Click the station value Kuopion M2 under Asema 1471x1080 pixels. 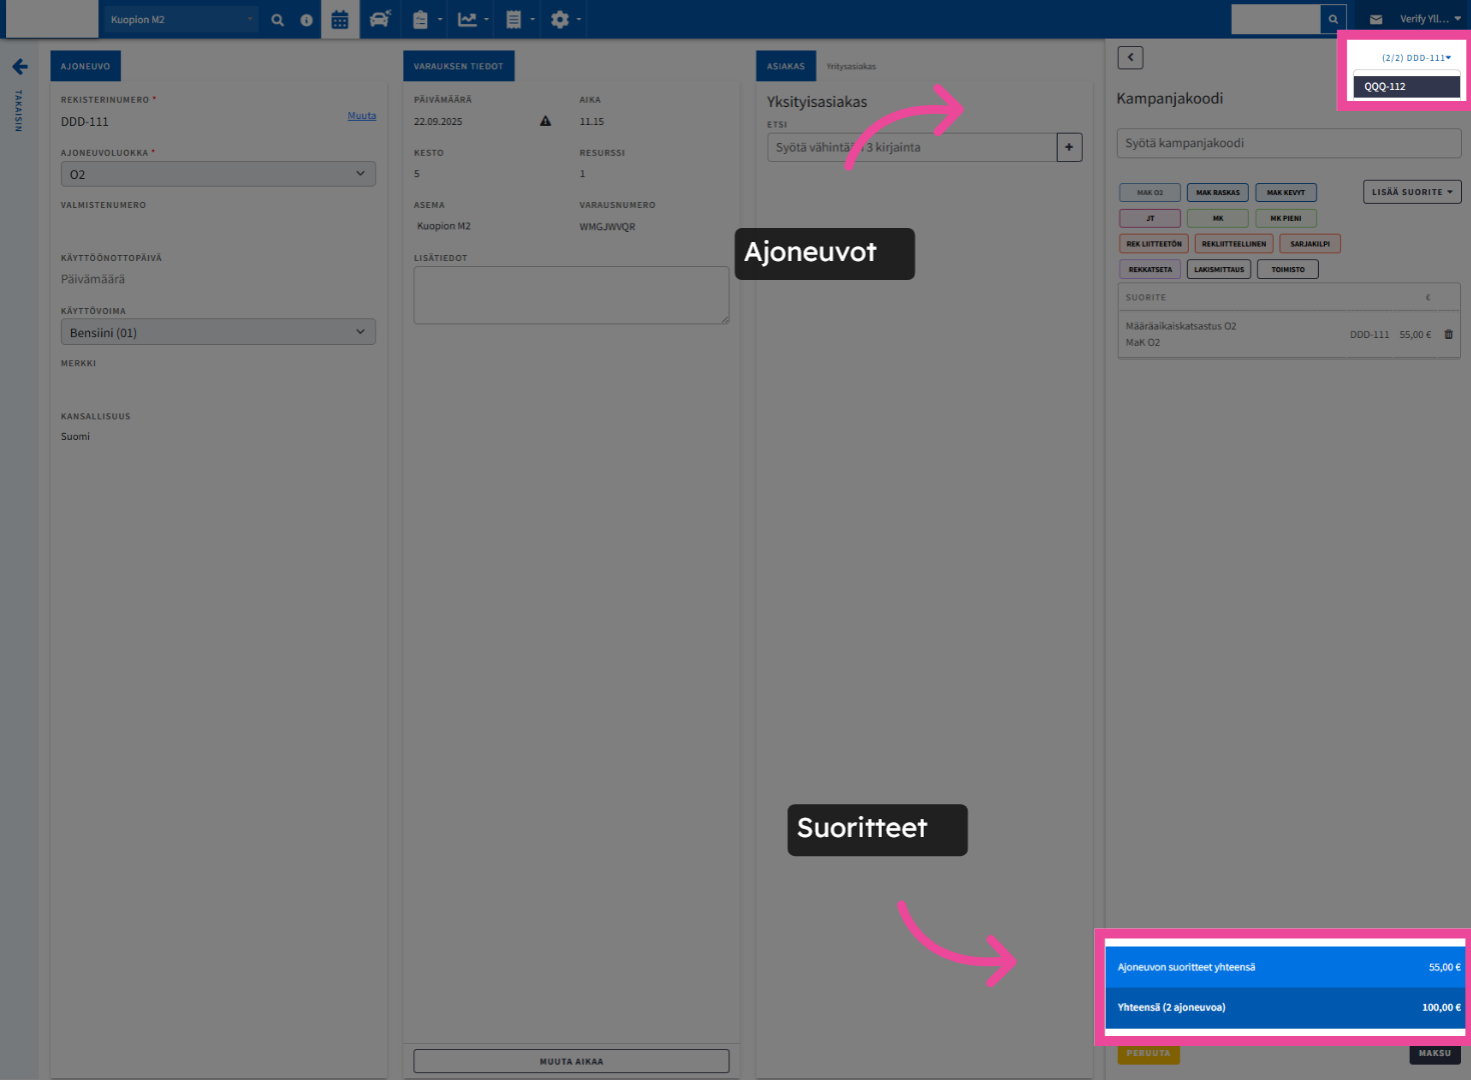click(x=443, y=226)
